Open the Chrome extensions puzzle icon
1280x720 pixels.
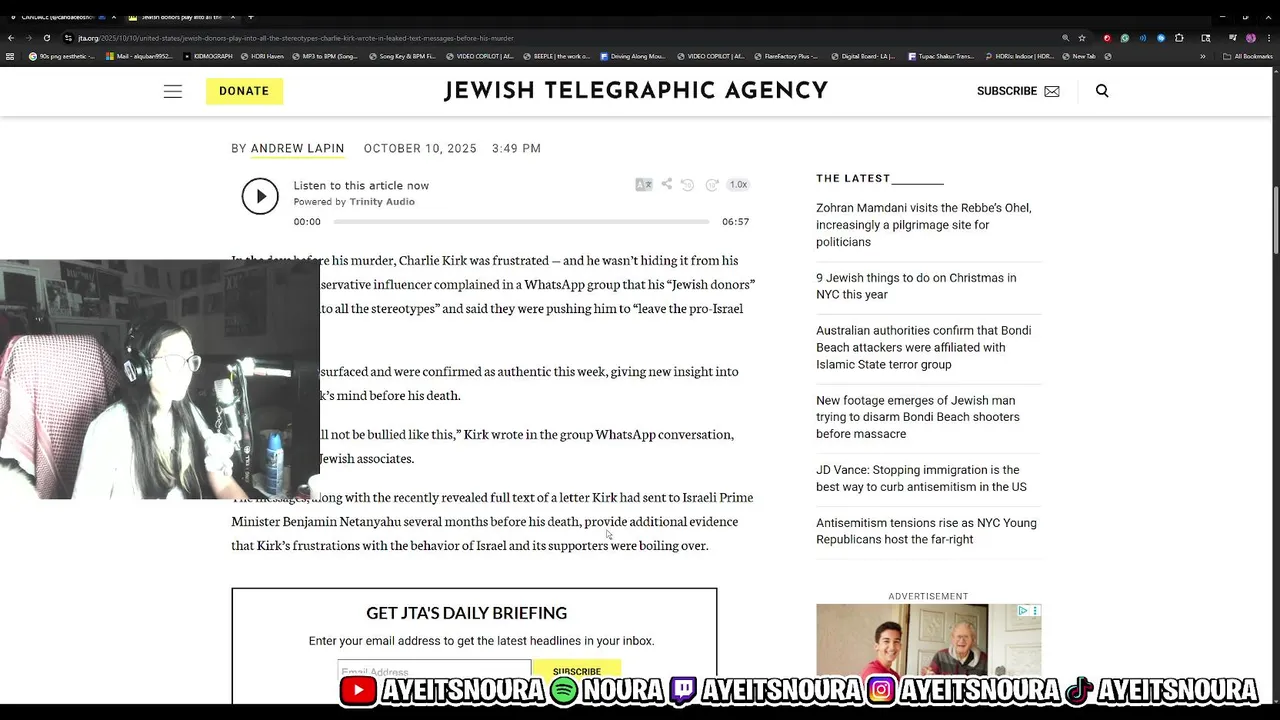tap(1179, 38)
